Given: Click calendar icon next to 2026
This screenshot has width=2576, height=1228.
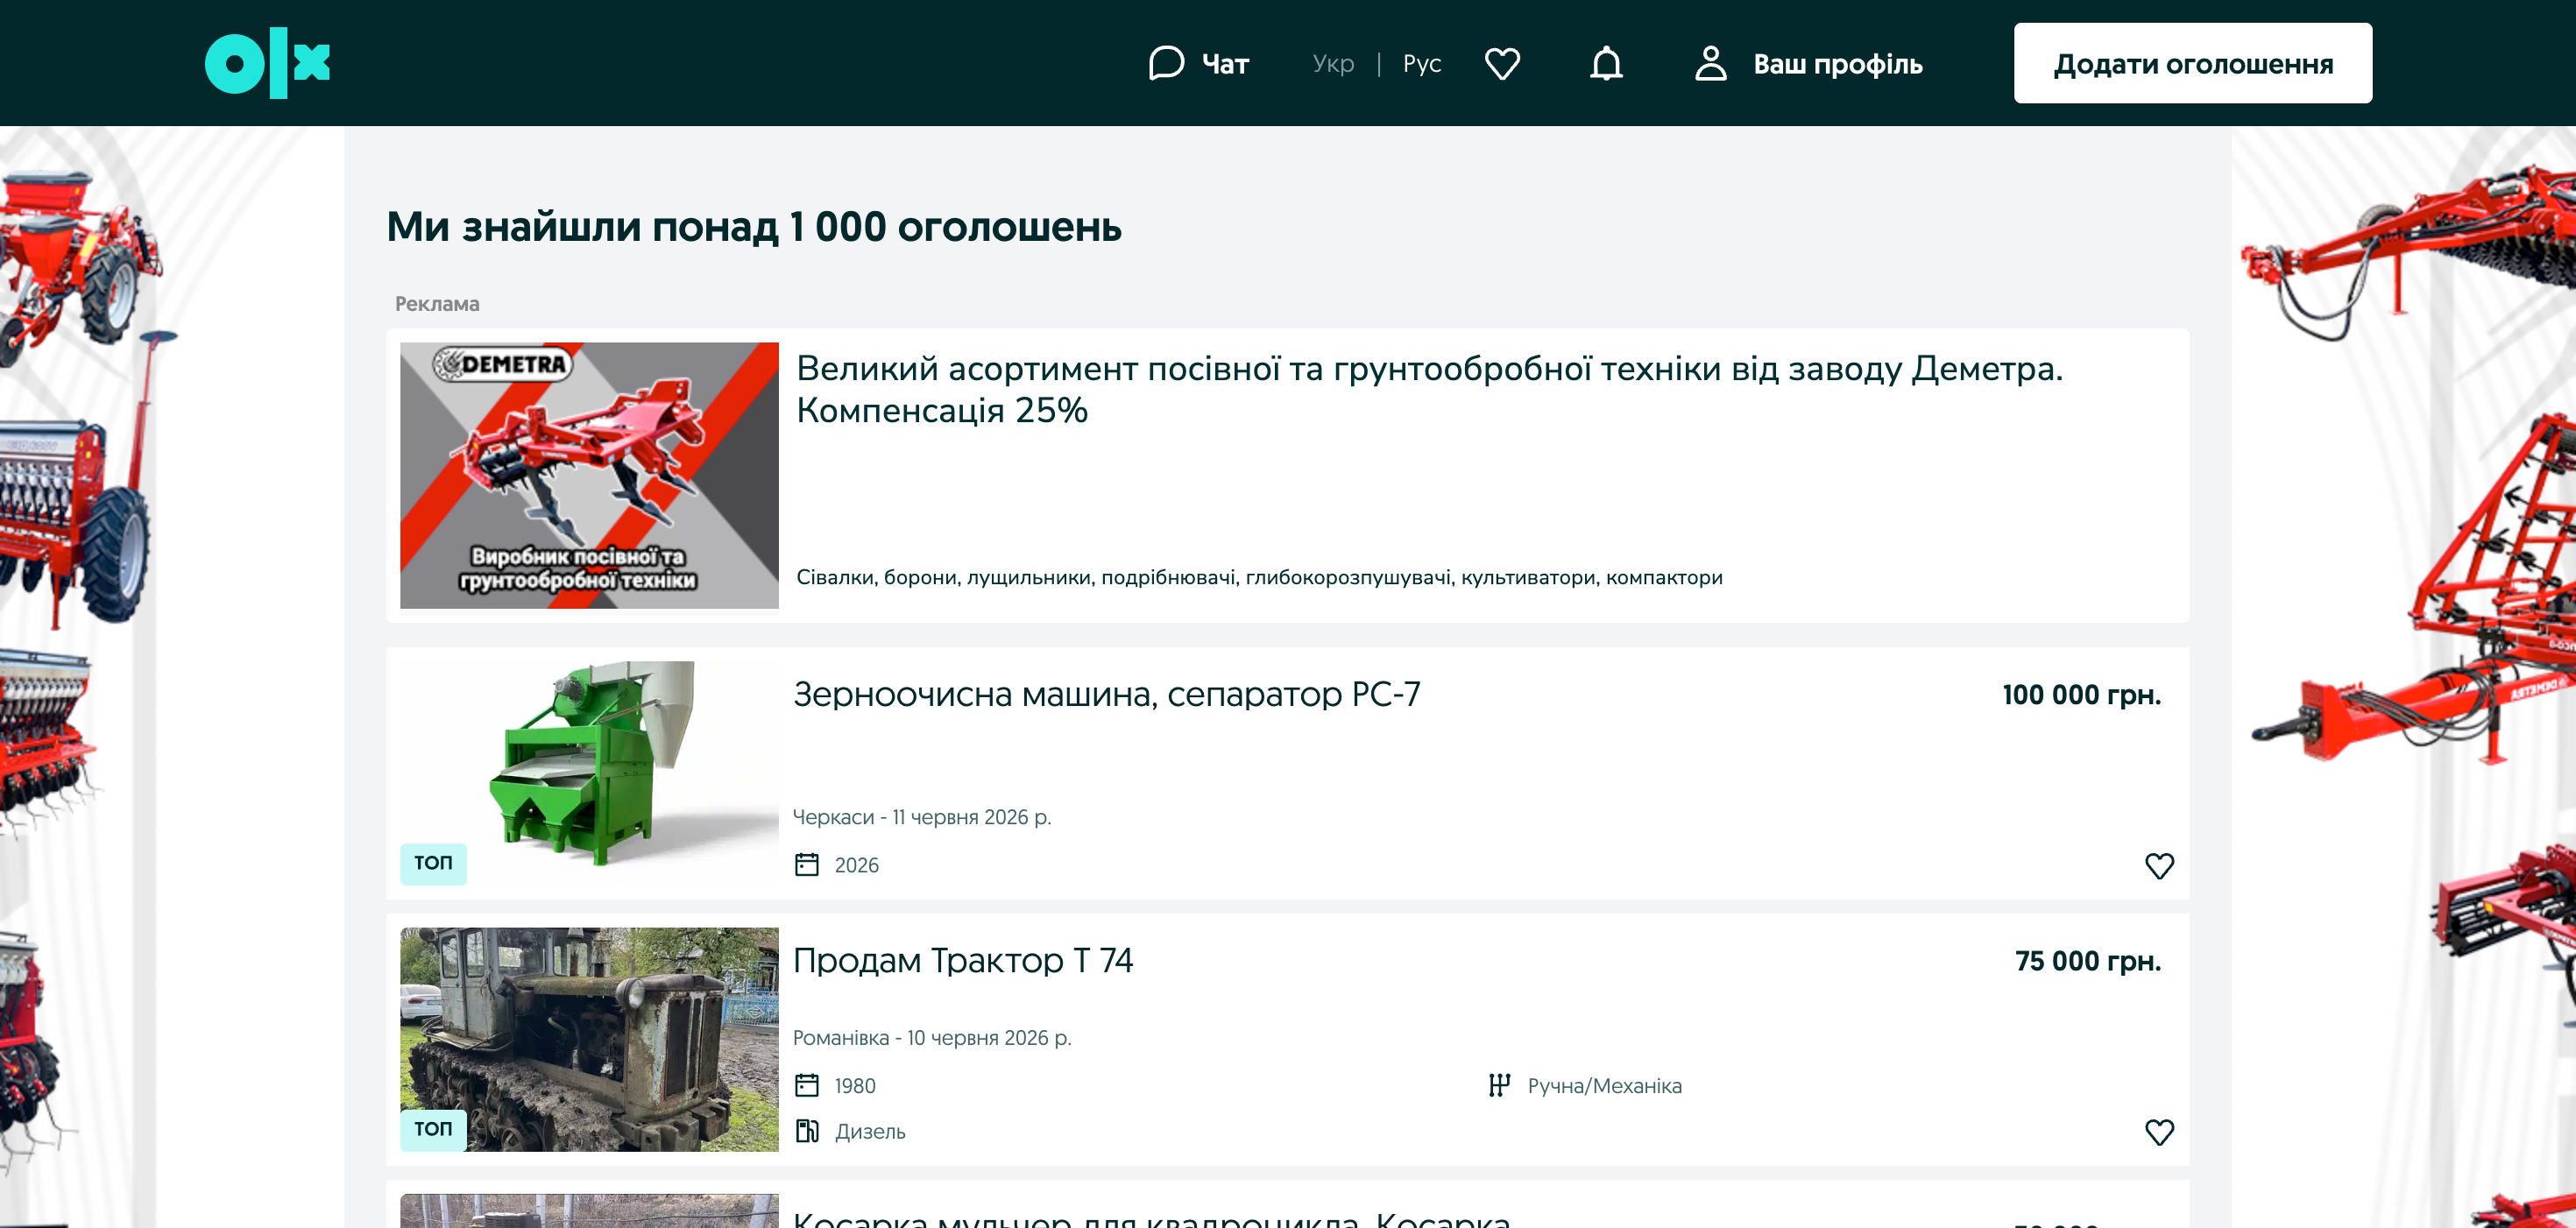Looking at the screenshot, I should [x=807, y=864].
